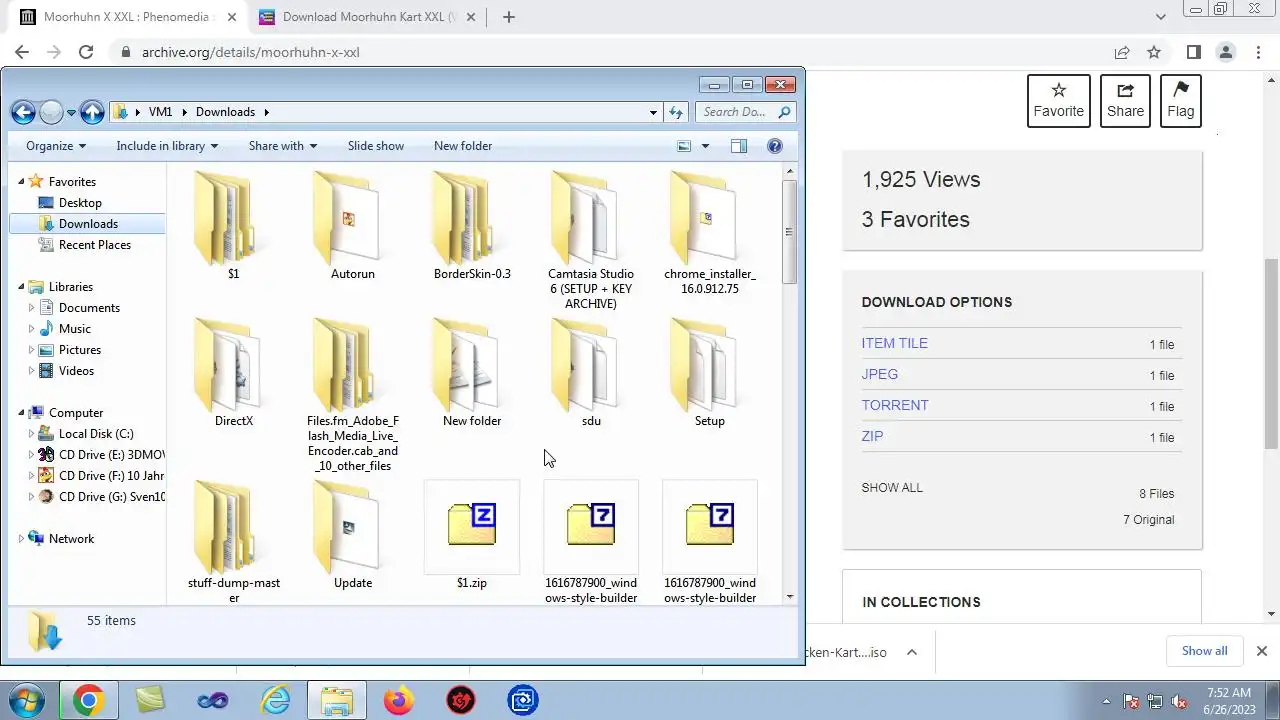The height and width of the screenshot is (720, 1280).
Task: Open recent pages dropdown beside Forward
Action: pos(71,113)
